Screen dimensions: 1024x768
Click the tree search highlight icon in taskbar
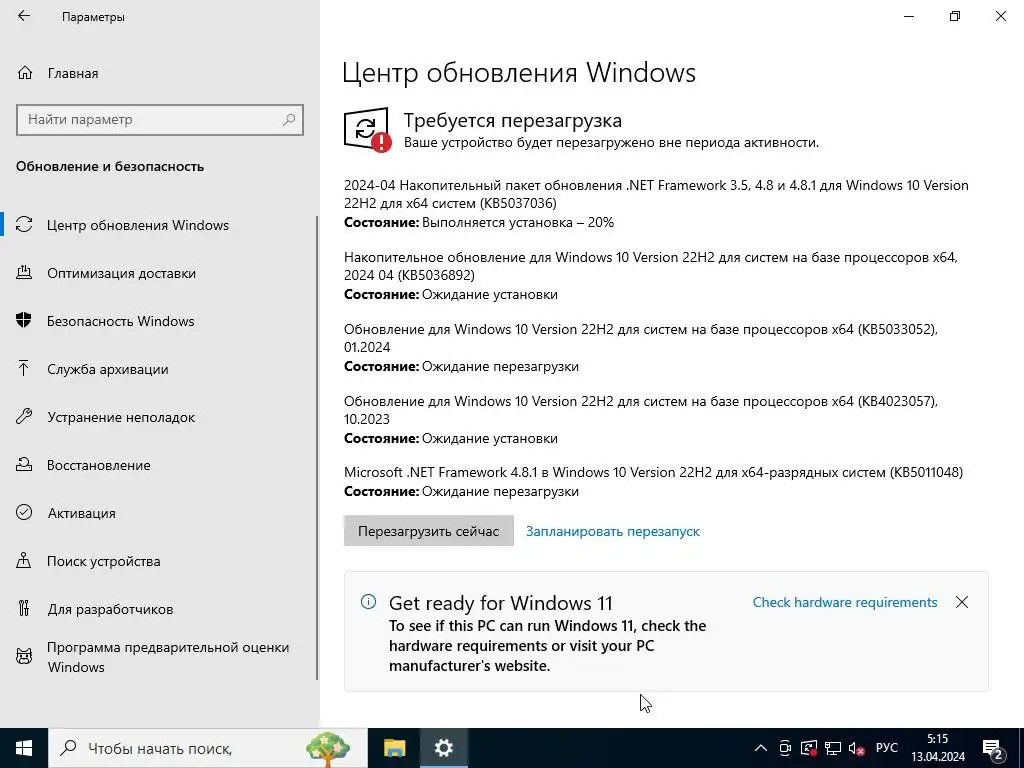click(x=328, y=748)
